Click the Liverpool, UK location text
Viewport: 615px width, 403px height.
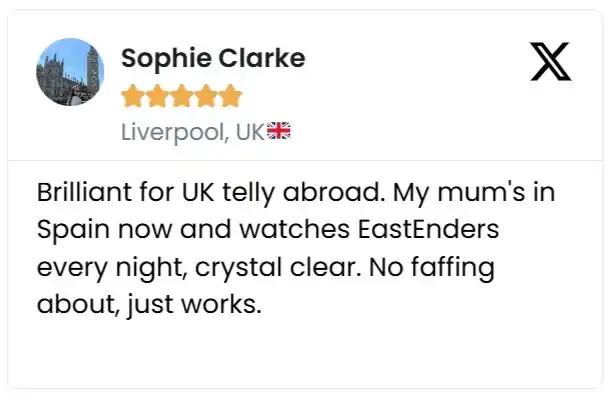[191, 132]
